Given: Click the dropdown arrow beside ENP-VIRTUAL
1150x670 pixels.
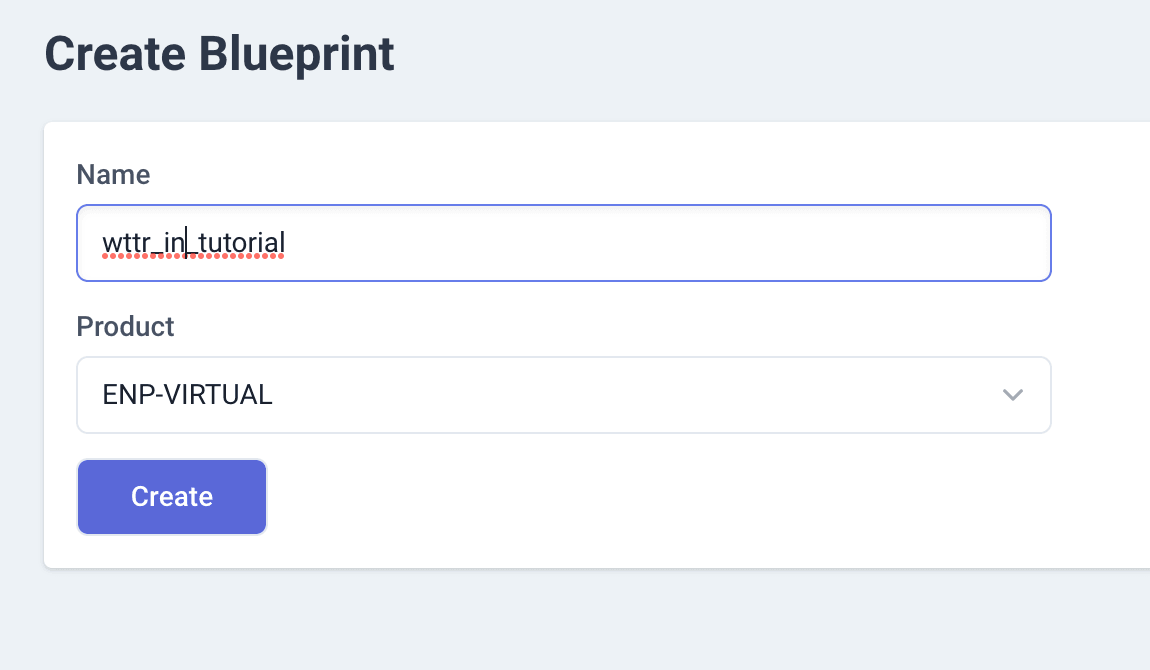Looking at the screenshot, I should 1013,395.
